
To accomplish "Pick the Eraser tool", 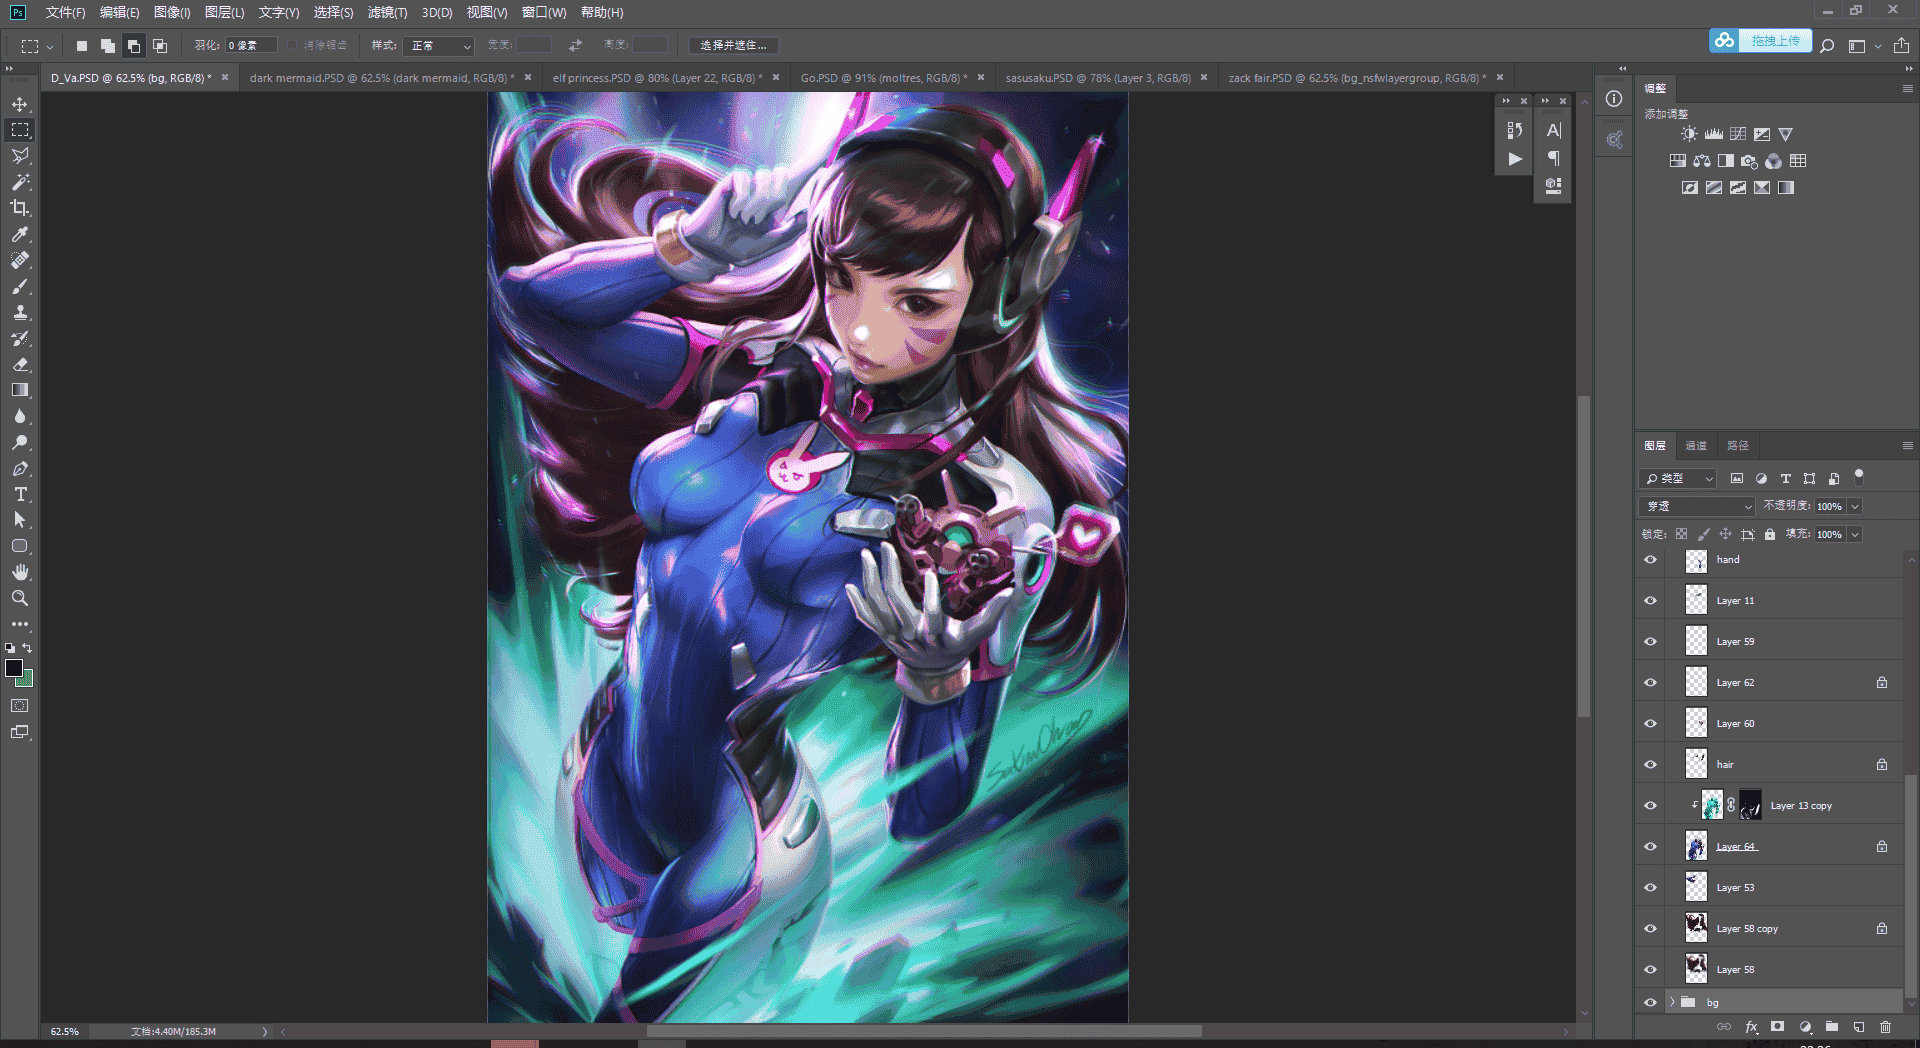I will tap(20, 364).
